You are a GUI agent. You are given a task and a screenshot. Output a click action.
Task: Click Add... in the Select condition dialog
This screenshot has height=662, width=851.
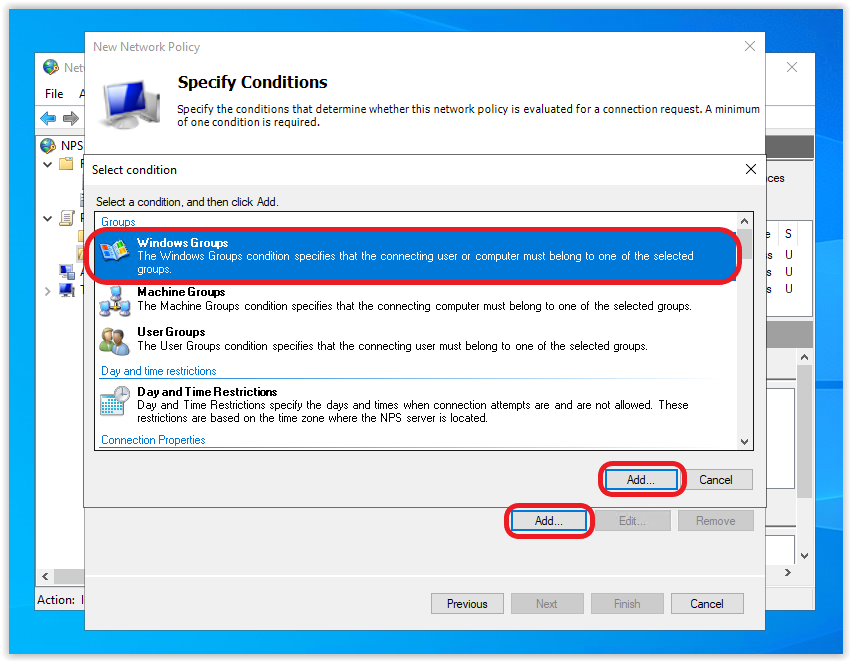coord(641,480)
